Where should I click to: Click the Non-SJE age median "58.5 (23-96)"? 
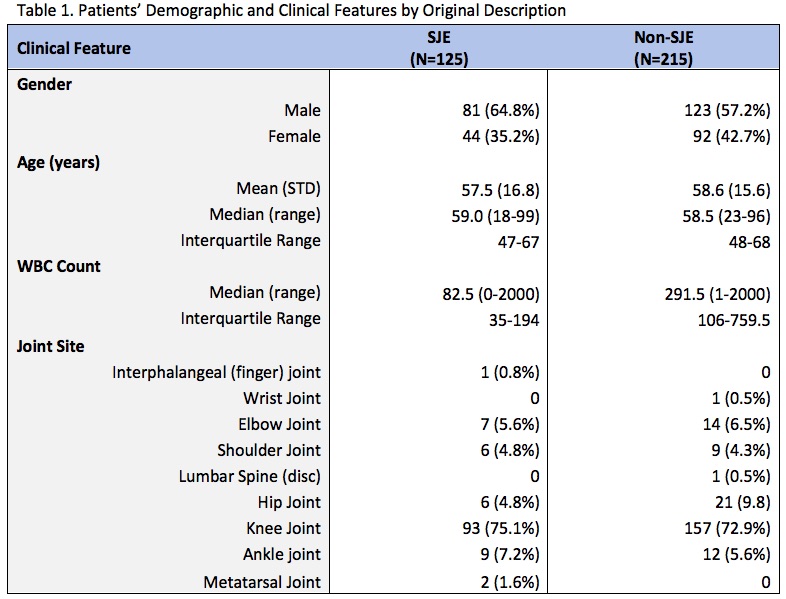722,215
